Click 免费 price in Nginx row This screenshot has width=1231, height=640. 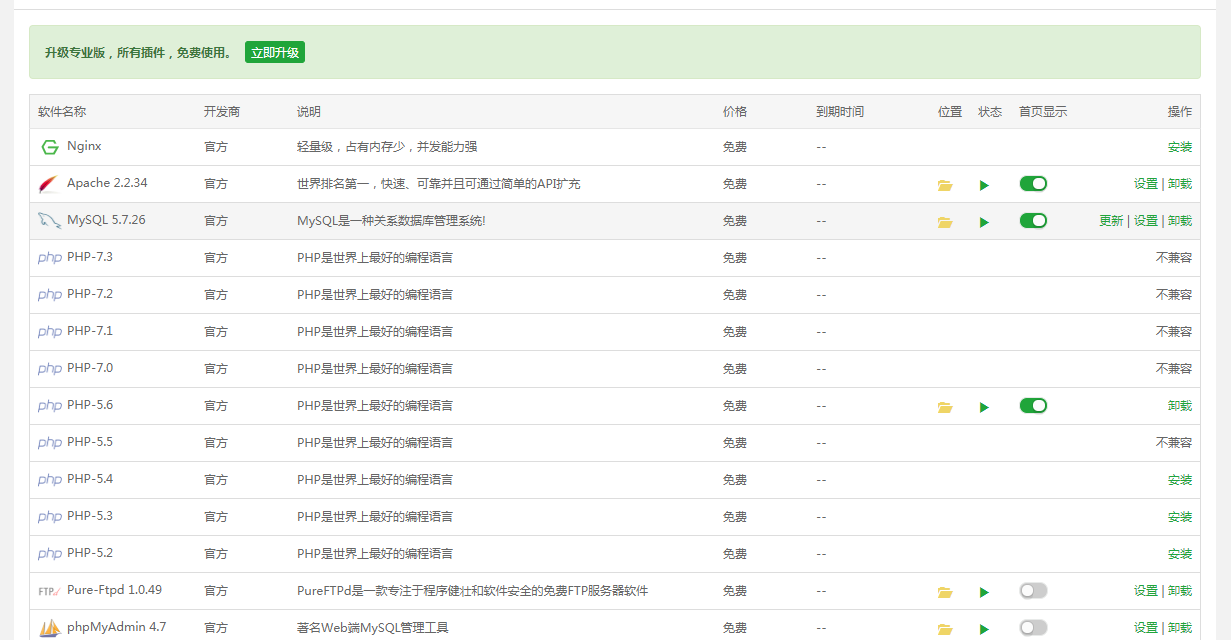pos(735,147)
